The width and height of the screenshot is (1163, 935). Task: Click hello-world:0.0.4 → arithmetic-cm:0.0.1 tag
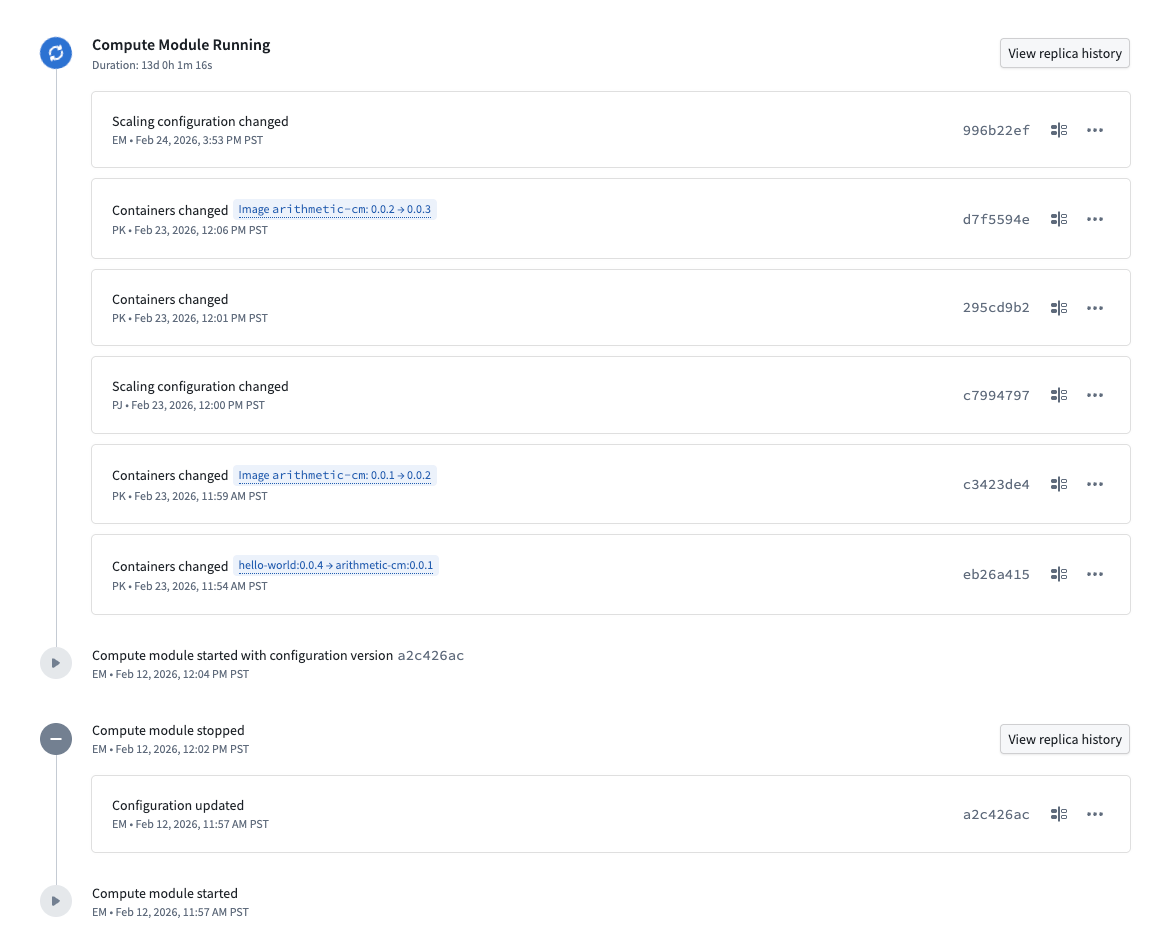click(335, 566)
